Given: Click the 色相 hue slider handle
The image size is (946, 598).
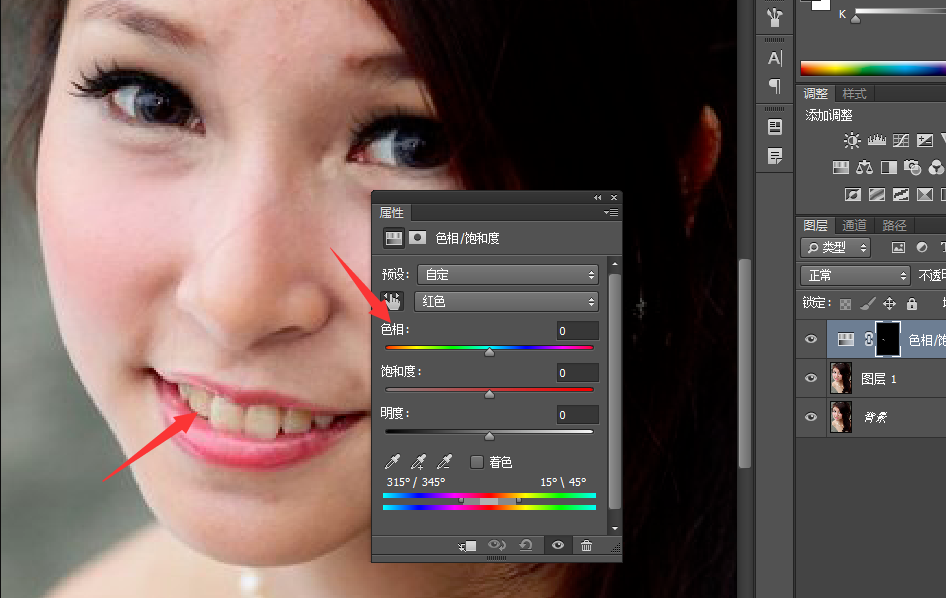Looking at the screenshot, I should pos(489,352).
